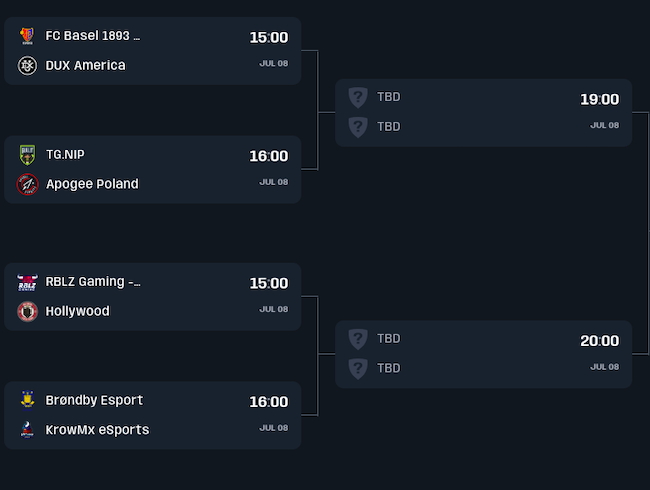Viewport: 650px width, 490px height.
Task: Click the RBLZ Gaming team logo
Action: [x=27, y=282]
